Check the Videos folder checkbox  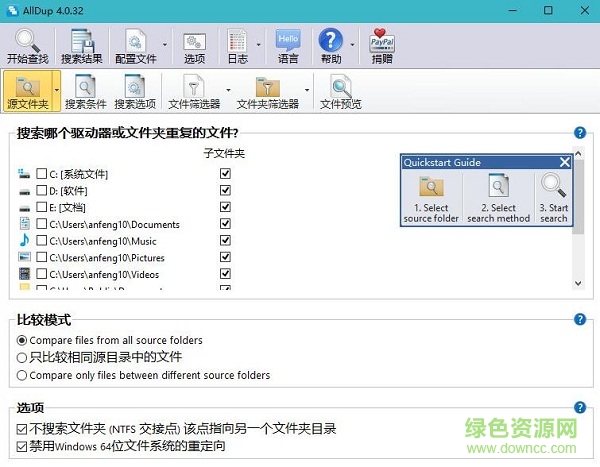(41, 274)
